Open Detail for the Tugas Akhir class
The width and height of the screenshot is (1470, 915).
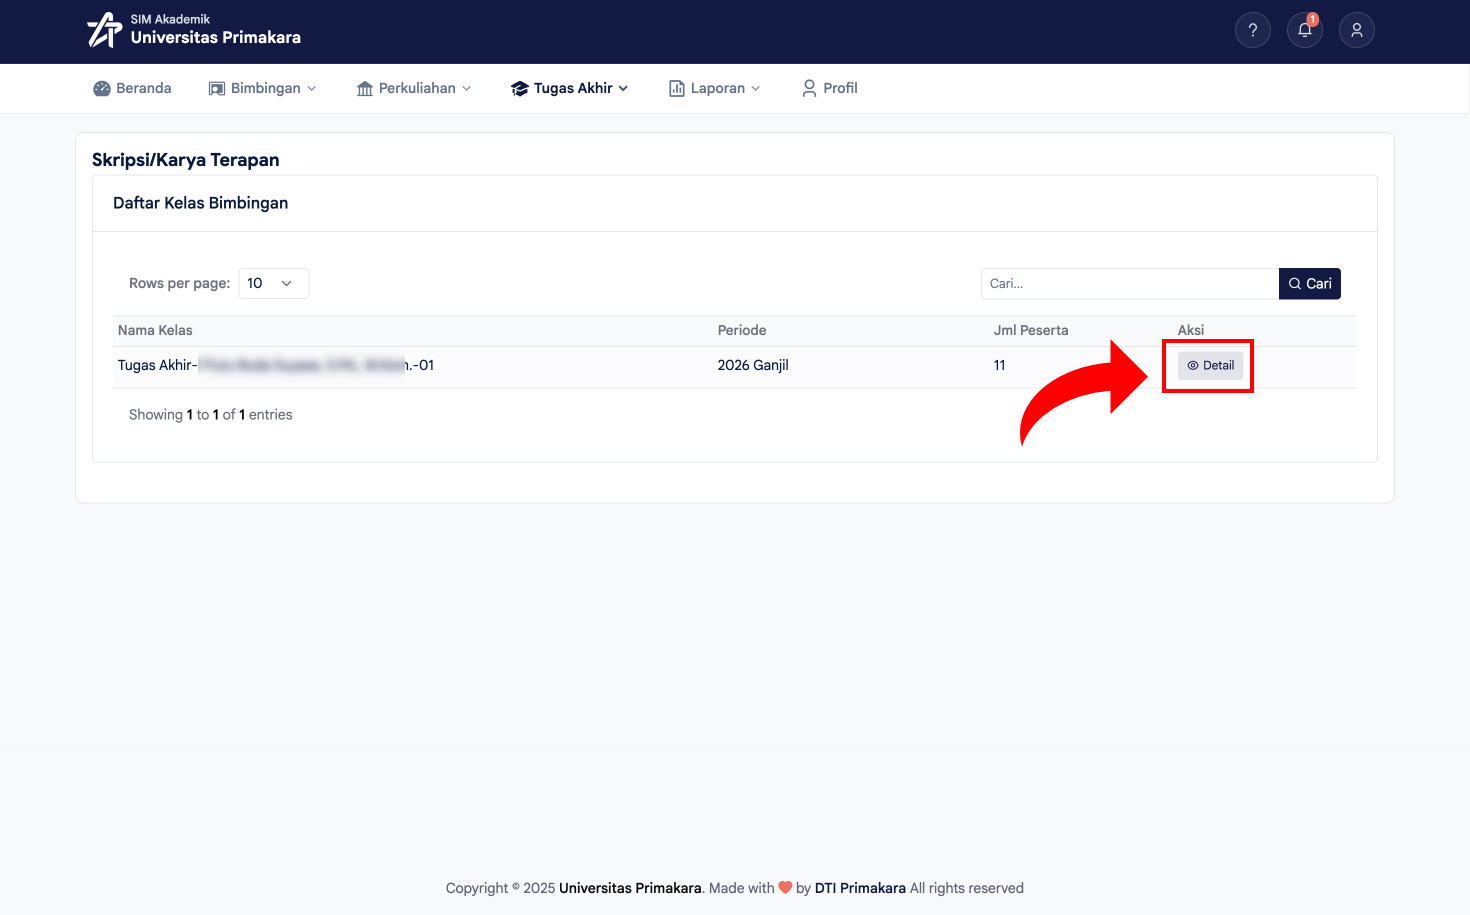click(x=1210, y=365)
